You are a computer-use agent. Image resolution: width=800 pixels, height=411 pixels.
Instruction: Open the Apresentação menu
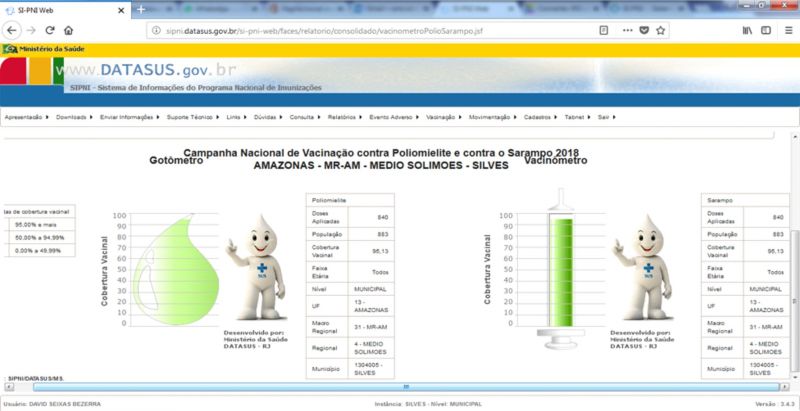click(27, 117)
